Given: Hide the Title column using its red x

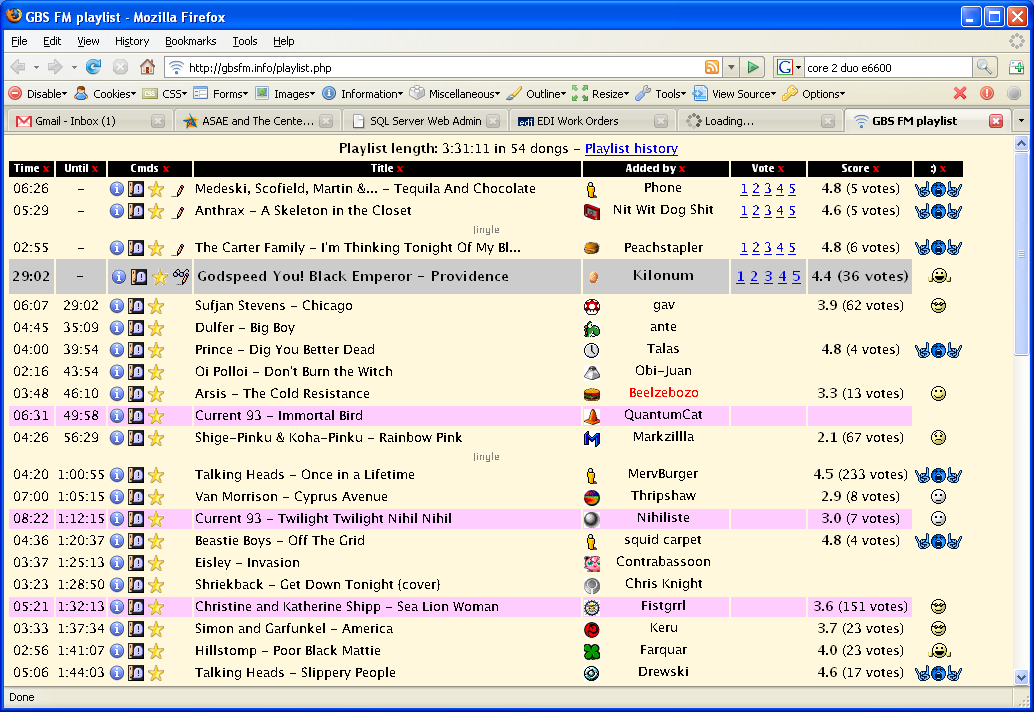Looking at the screenshot, I should [x=400, y=169].
